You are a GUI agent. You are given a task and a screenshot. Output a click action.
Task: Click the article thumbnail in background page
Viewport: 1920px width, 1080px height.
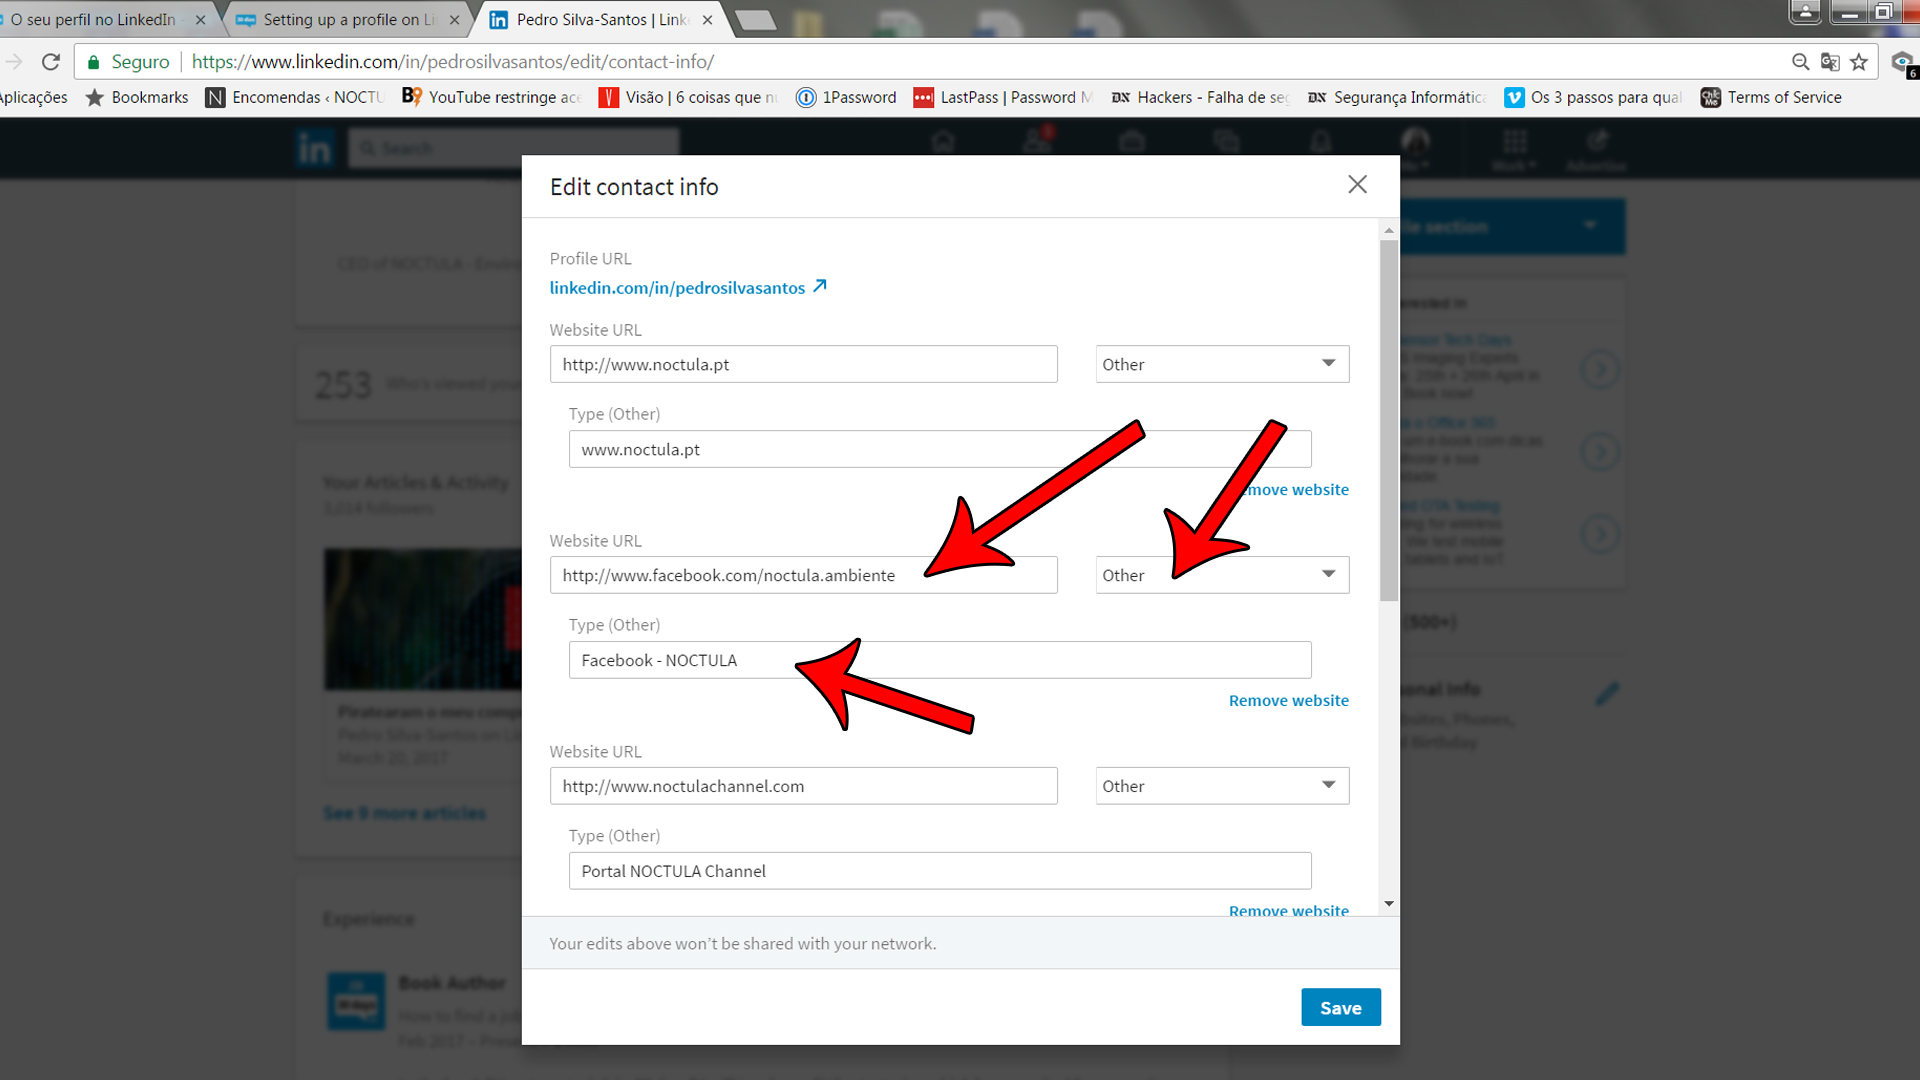tap(423, 618)
